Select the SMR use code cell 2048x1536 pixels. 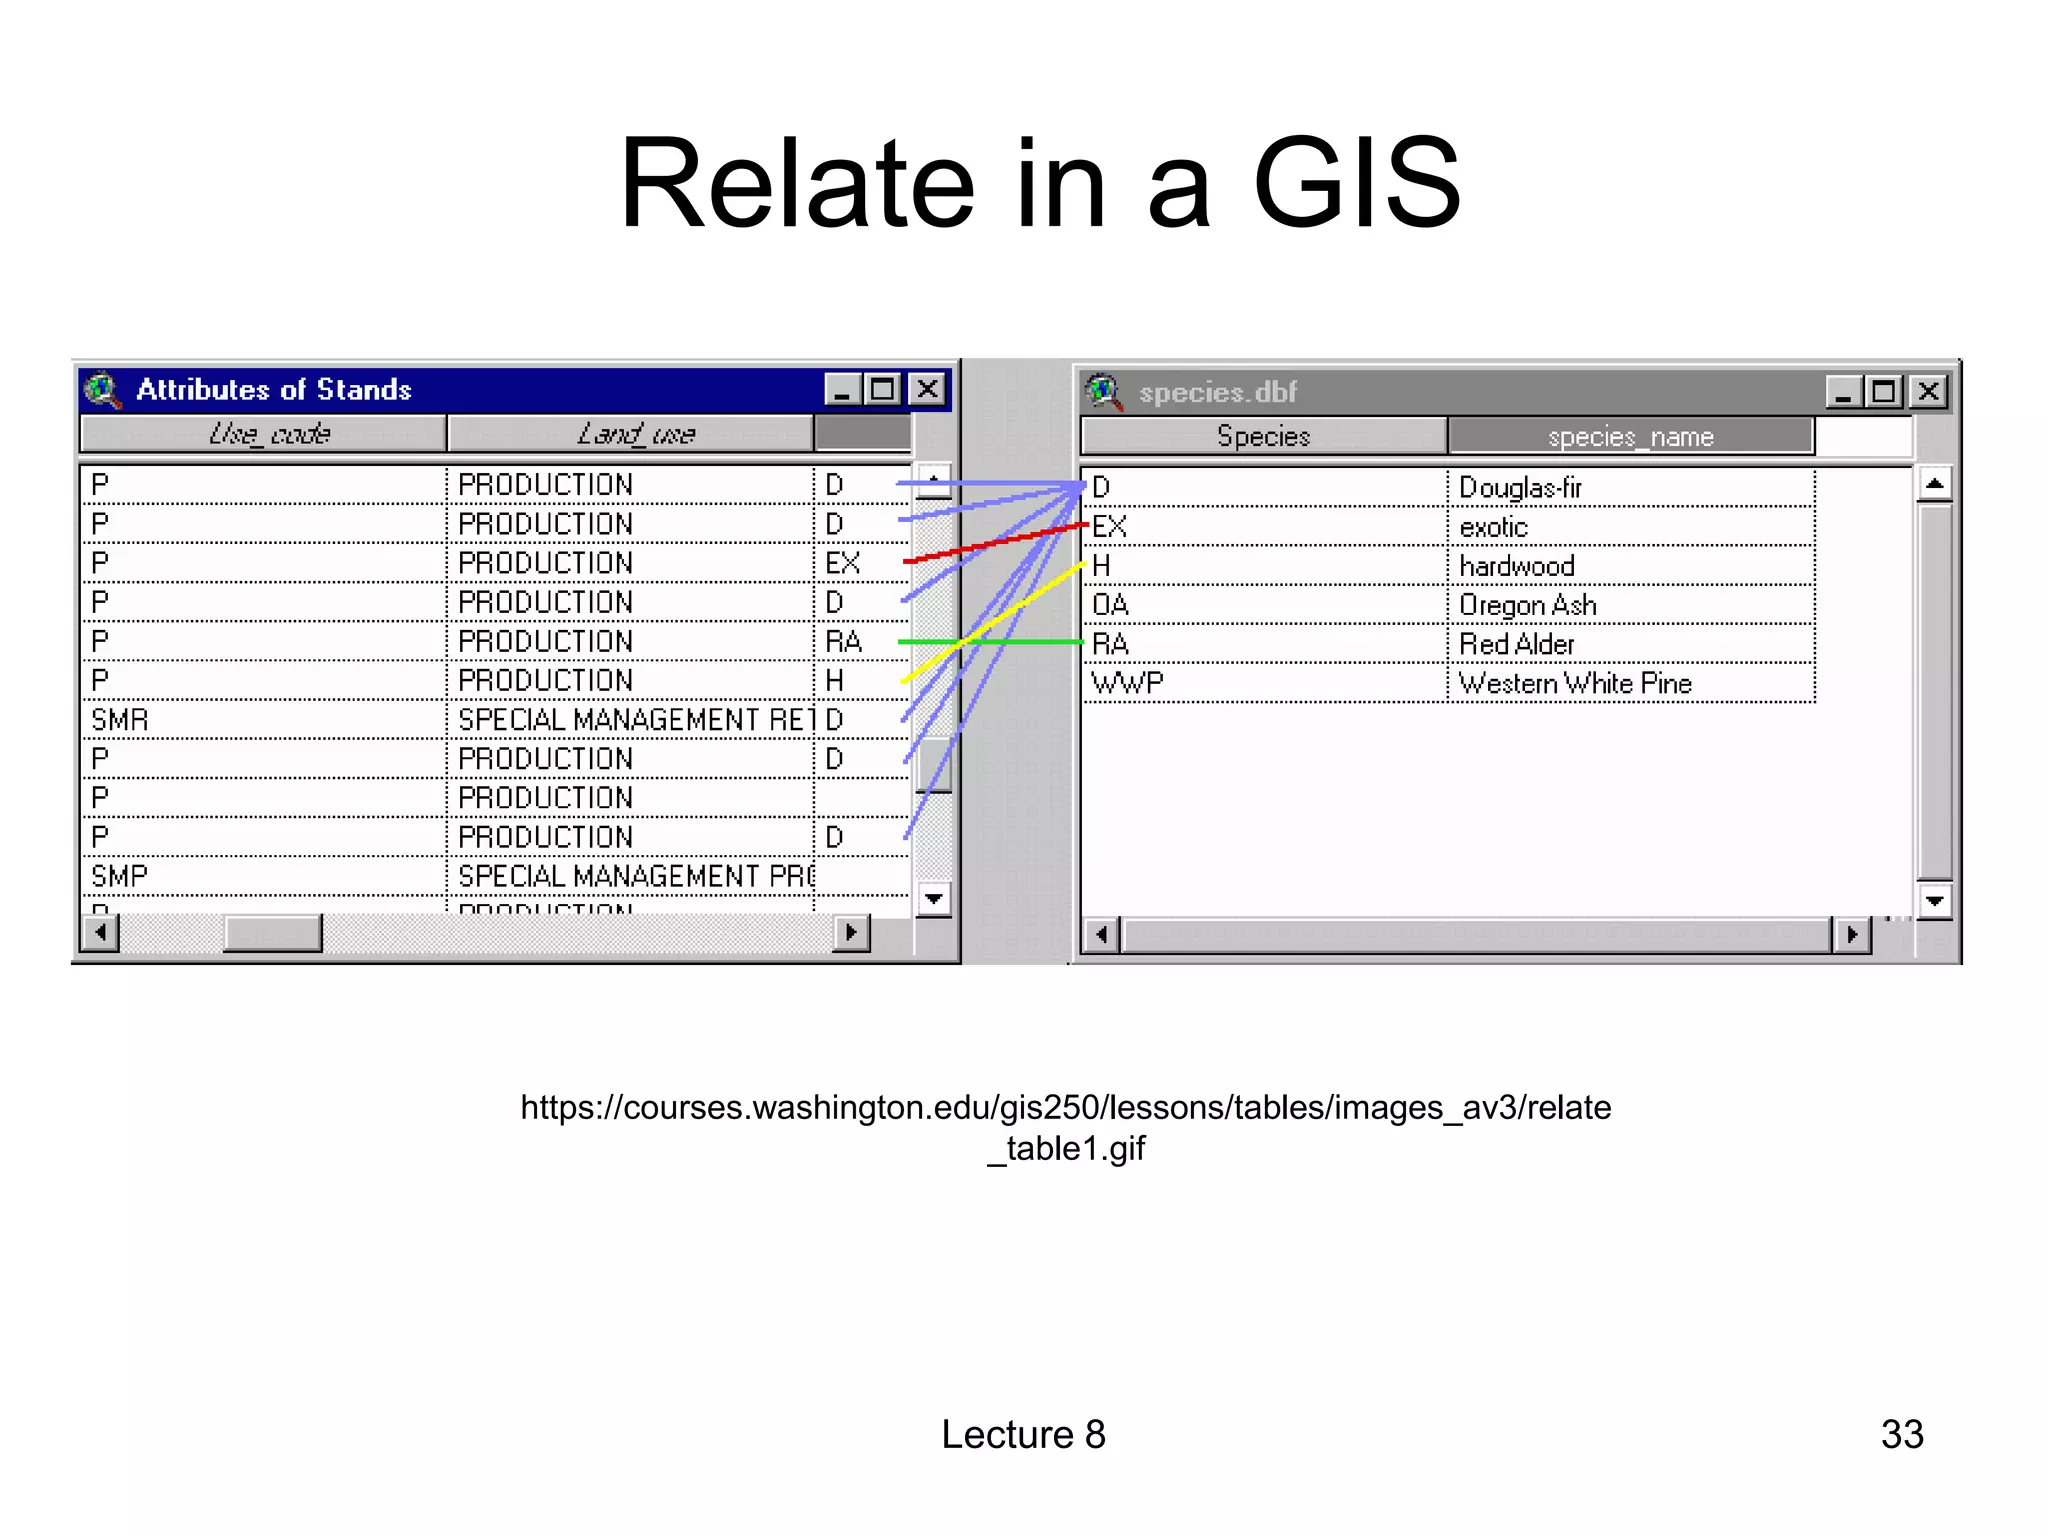click(264, 719)
